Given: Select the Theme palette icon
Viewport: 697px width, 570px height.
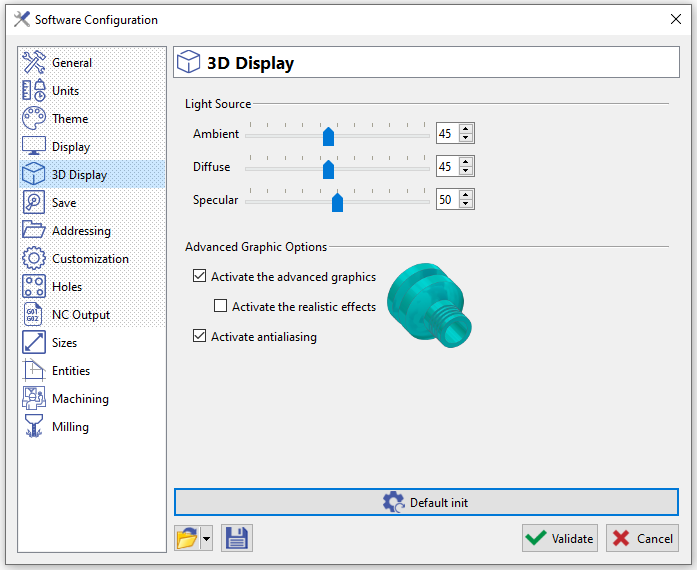Looking at the screenshot, I should coord(34,118).
